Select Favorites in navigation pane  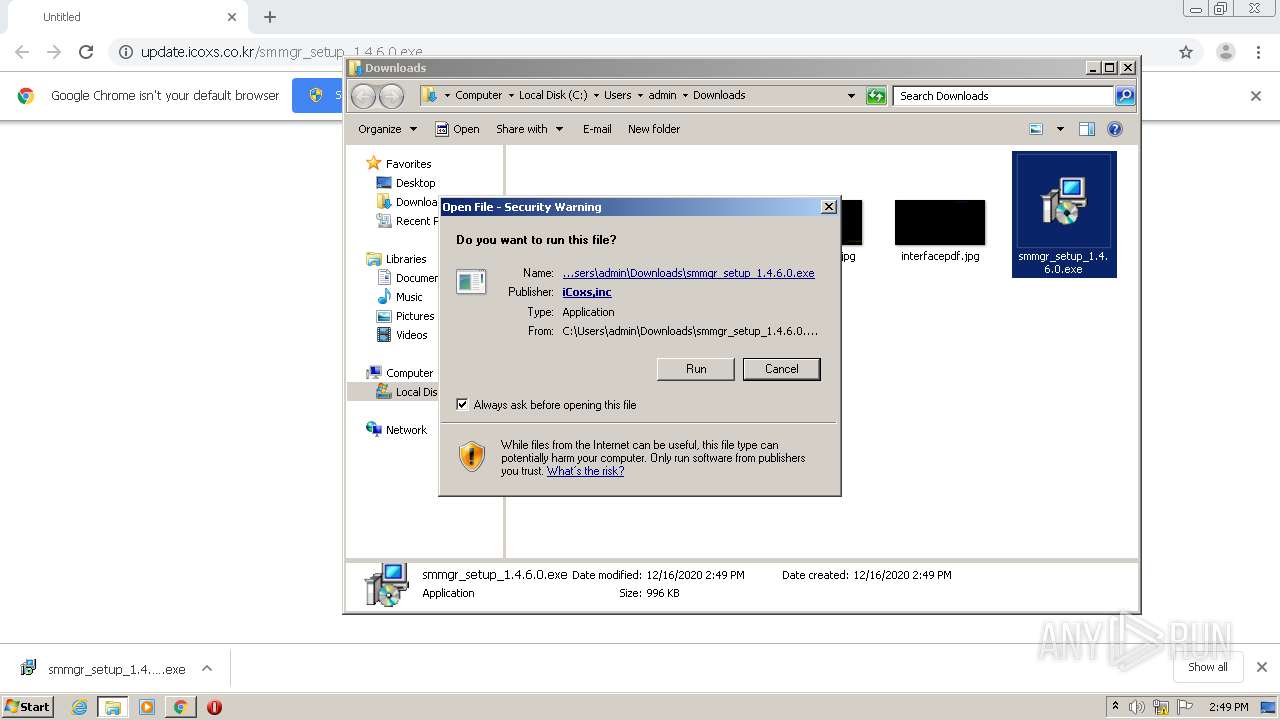pos(408,164)
